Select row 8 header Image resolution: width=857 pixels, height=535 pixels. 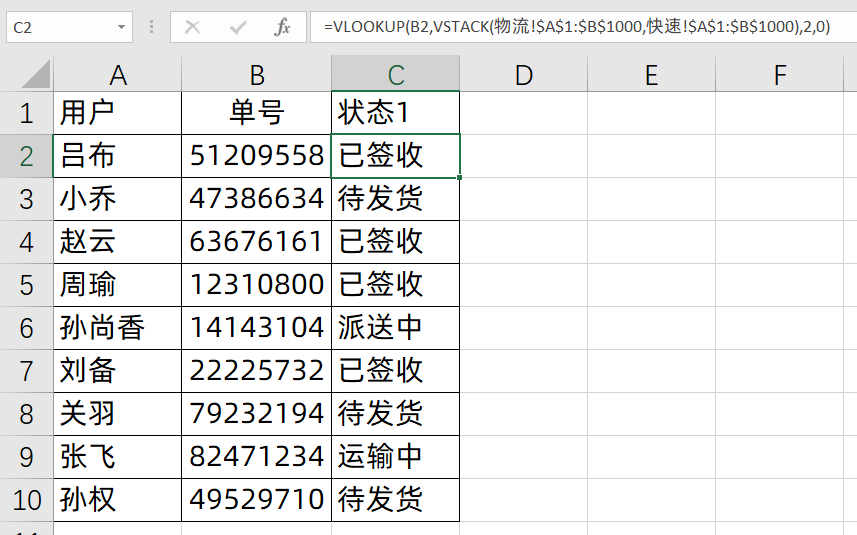tap(26, 414)
